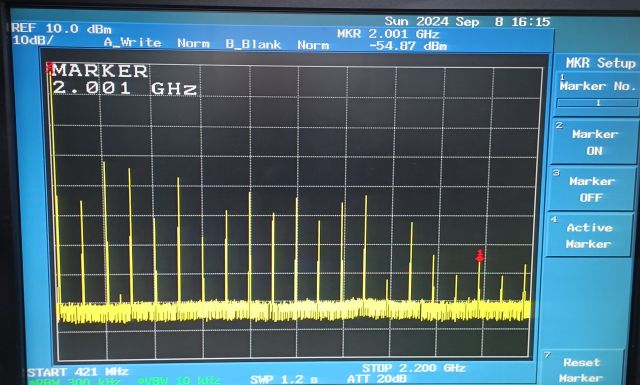Select the STOP 2.200 GHz frequency label
The width and height of the screenshot is (640, 385).
pos(413,368)
